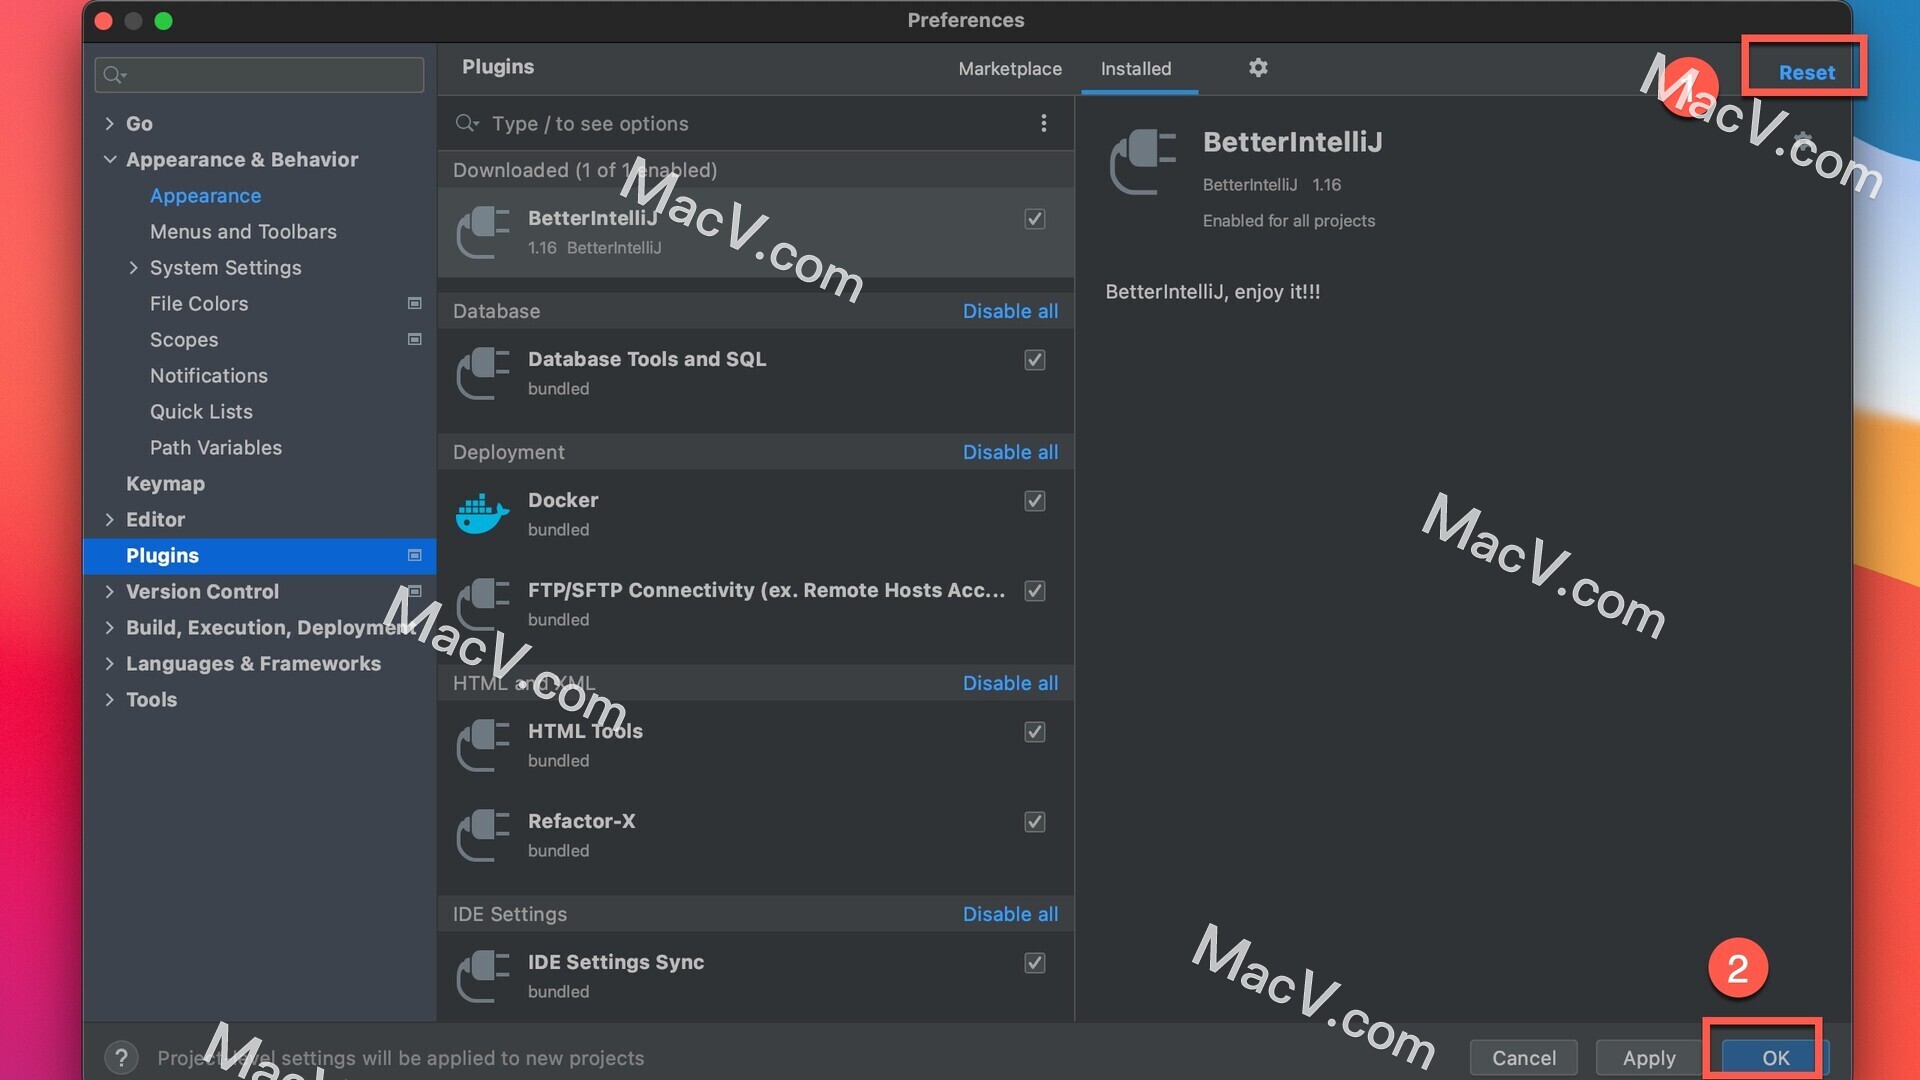The image size is (1920, 1080).
Task: Click the Apply button
Action: pyautogui.click(x=1649, y=1057)
